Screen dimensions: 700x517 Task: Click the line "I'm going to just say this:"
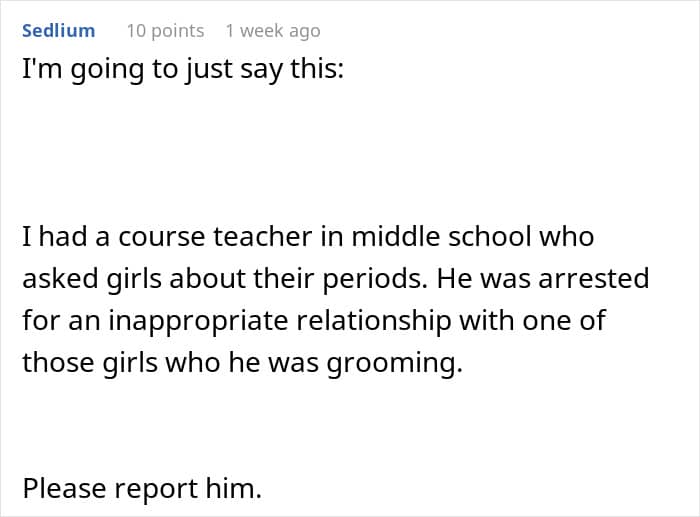click(183, 75)
